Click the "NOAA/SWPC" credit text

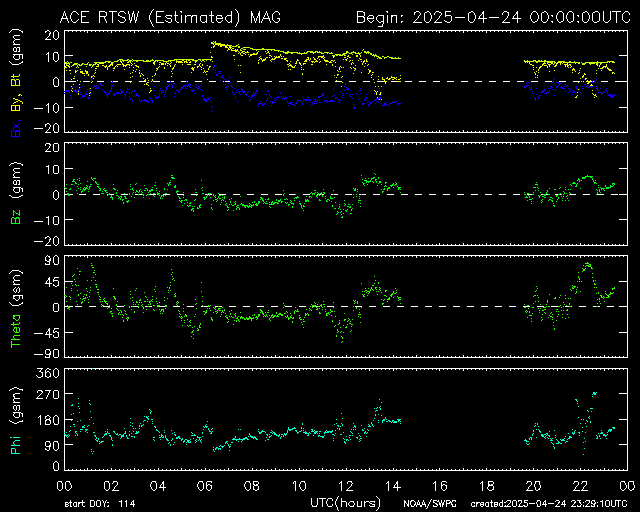pyautogui.click(x=430, y=504)
